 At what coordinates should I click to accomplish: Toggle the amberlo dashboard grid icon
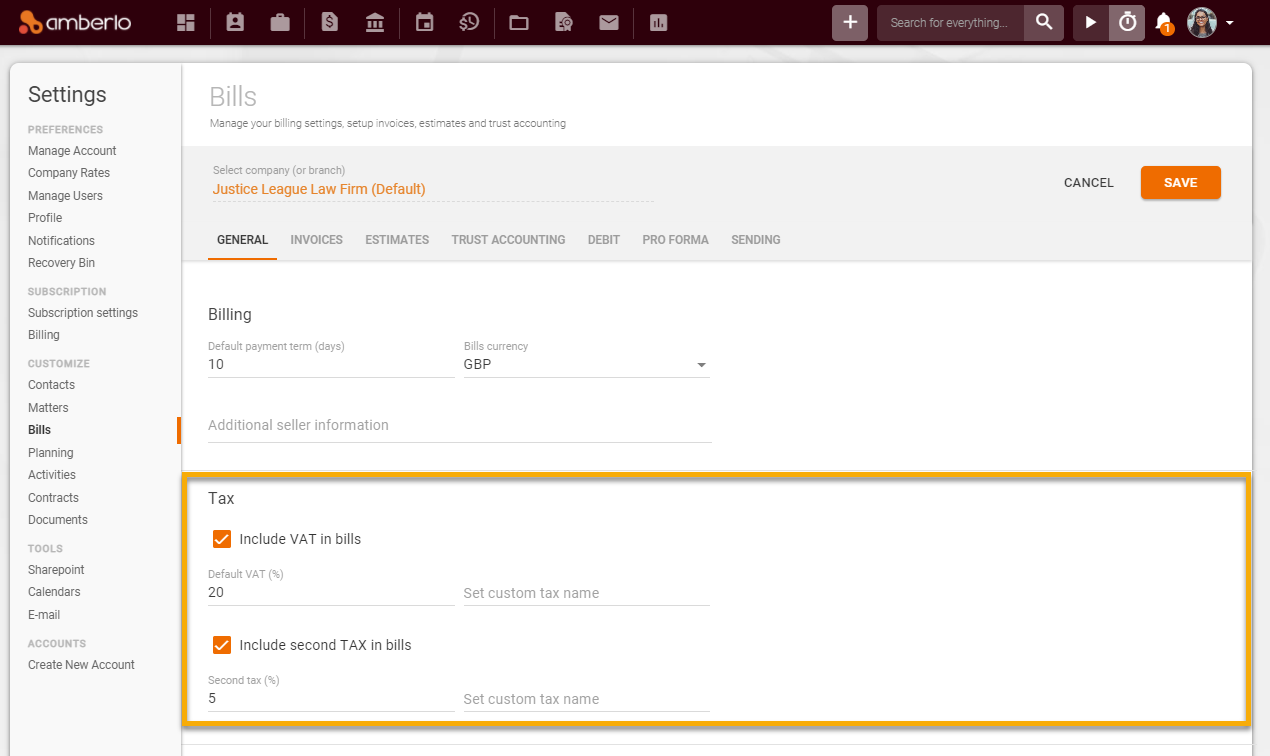click(185, 22)
